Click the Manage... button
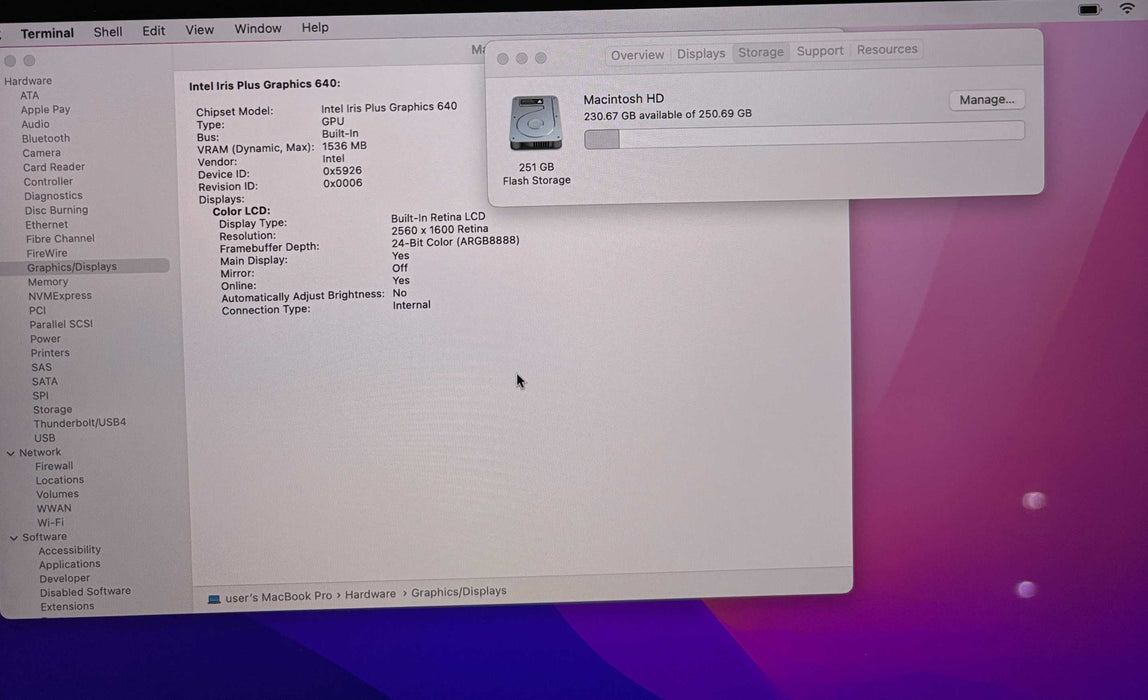The width and height of the screenshot is (1148, 700). coord(987,100)
